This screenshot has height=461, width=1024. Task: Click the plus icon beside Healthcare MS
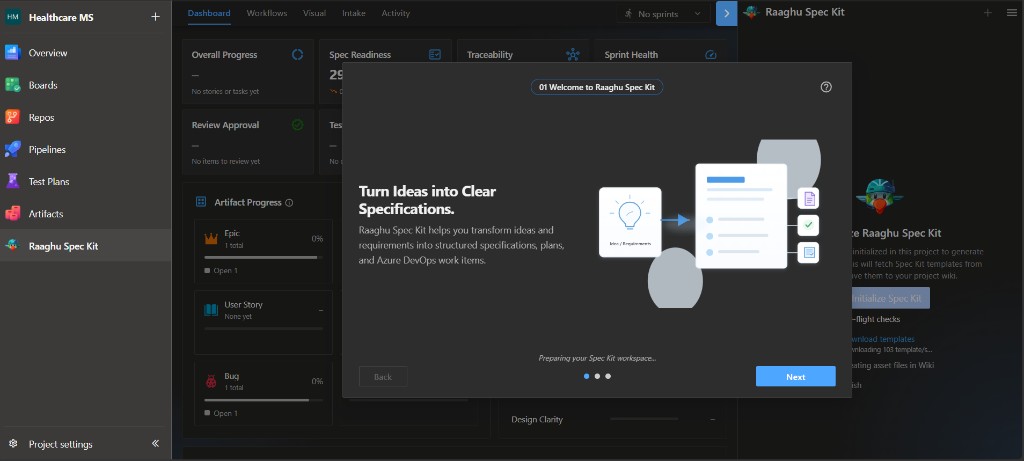[x=155, y=17]
